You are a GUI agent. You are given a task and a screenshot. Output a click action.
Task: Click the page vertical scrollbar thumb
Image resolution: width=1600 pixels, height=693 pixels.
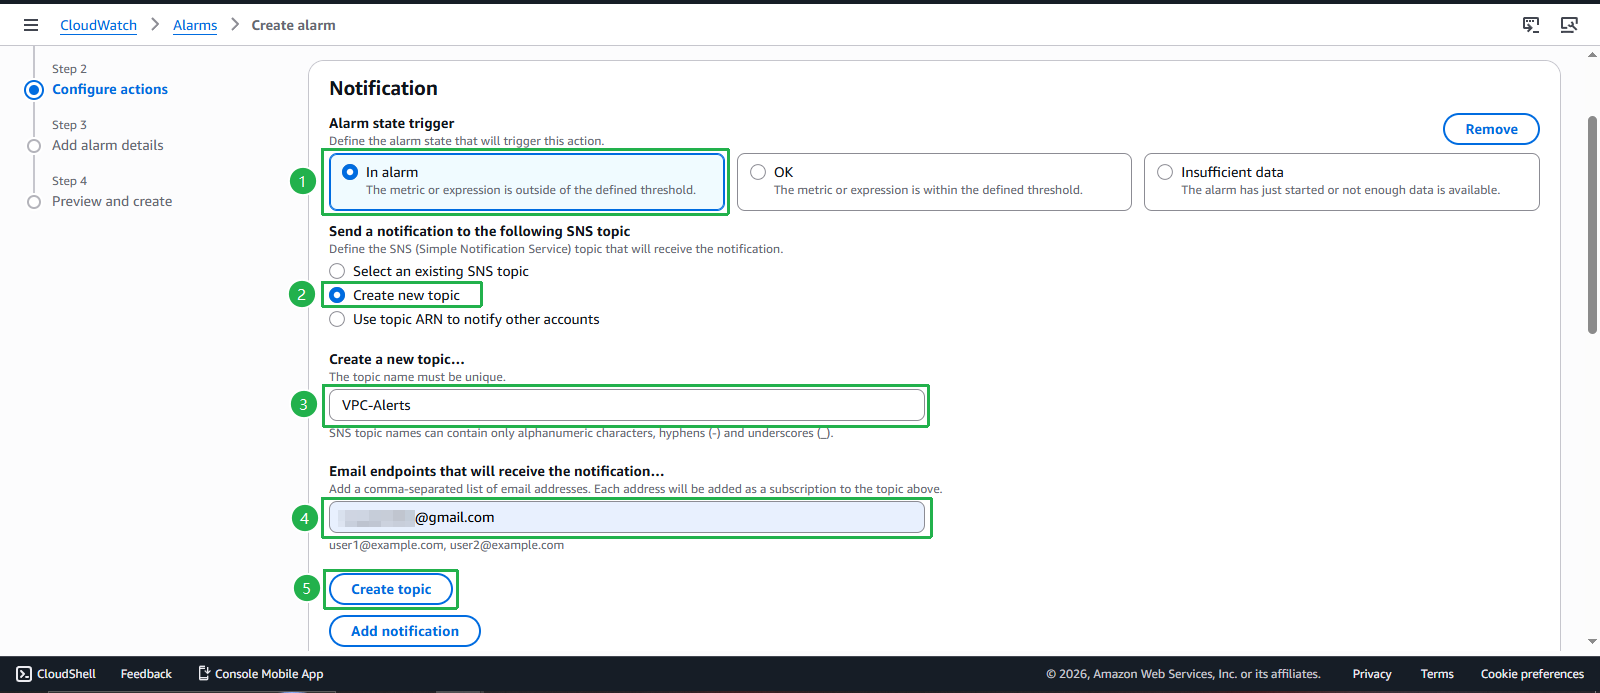coord(1592,225)
